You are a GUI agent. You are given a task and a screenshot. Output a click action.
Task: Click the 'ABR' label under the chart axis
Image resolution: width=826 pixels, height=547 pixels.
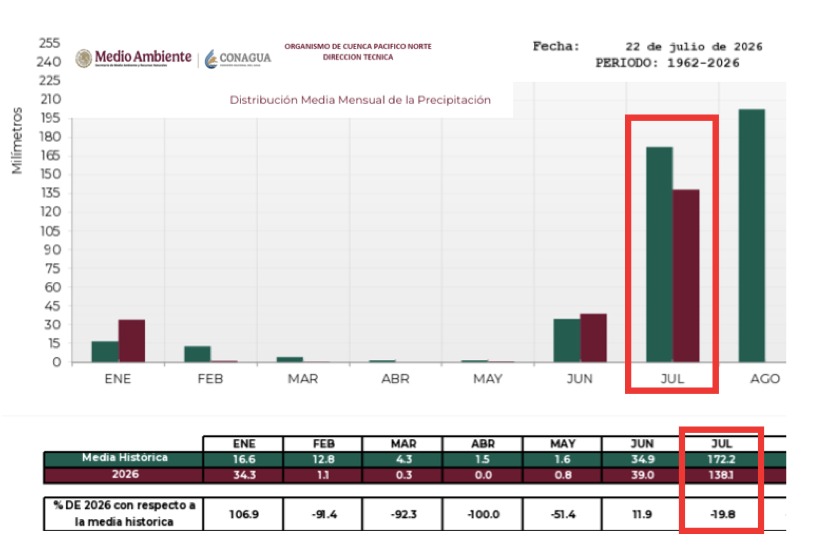tap(395, 378)
